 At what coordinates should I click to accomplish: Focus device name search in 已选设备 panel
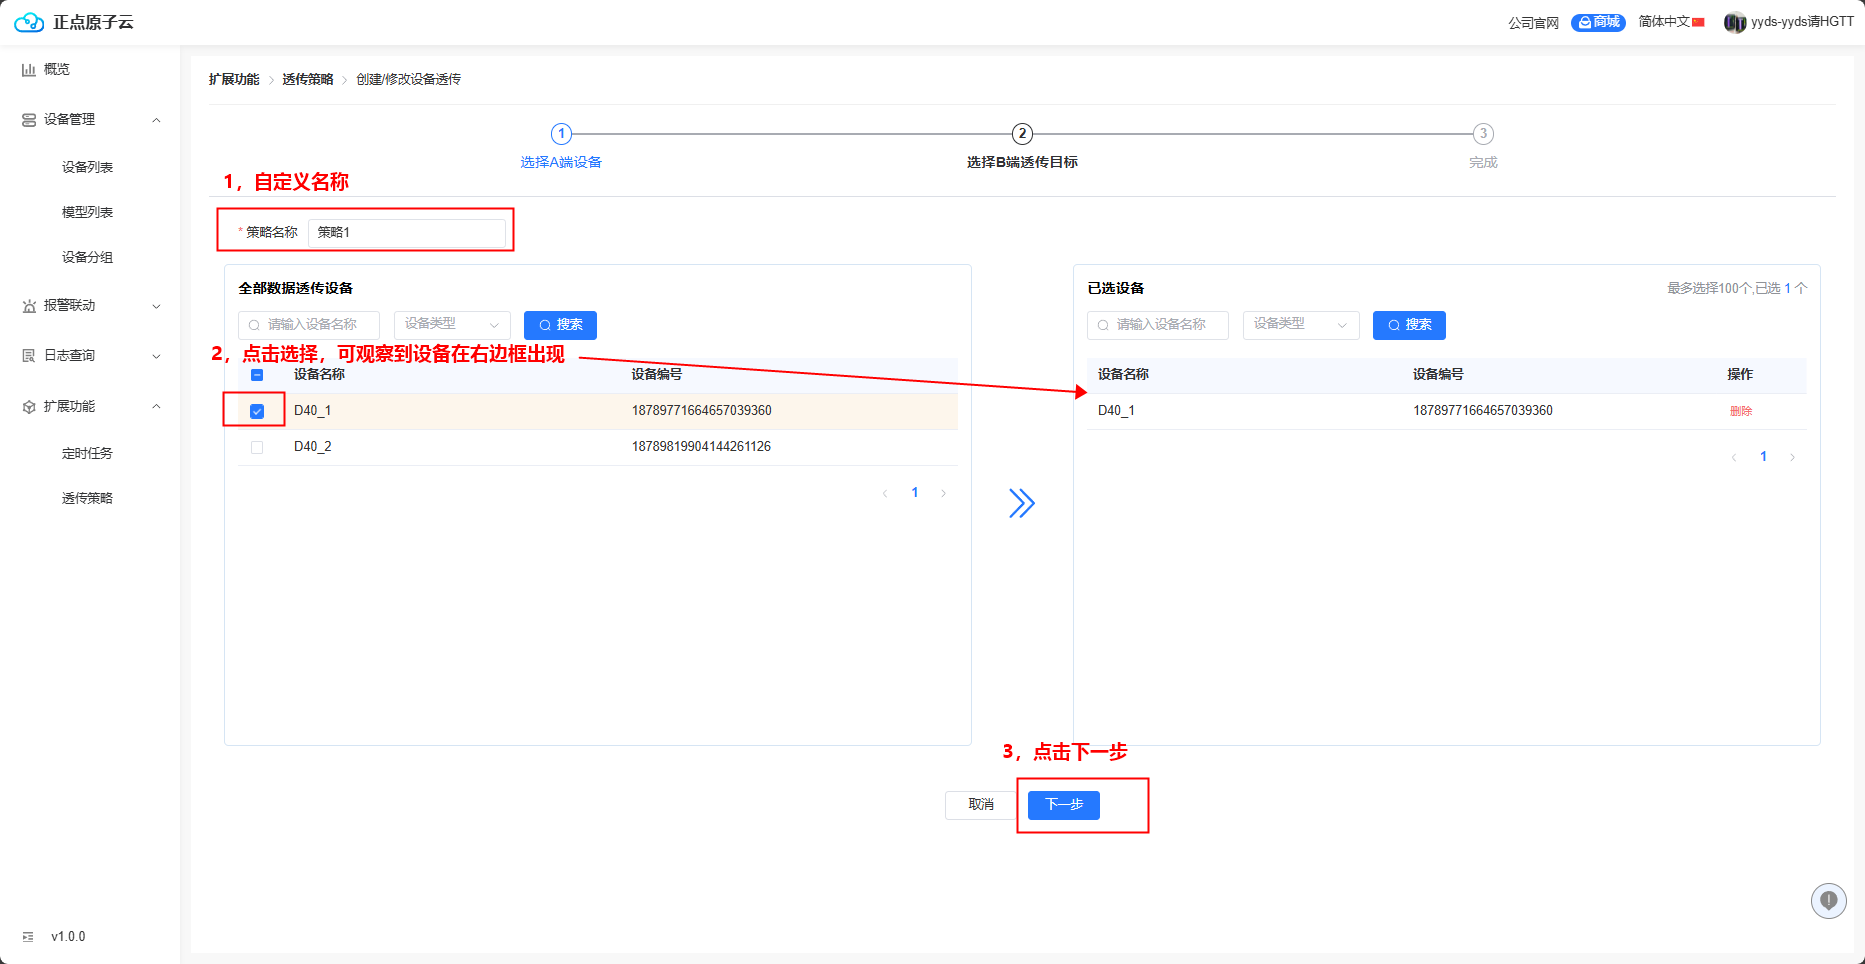pyautogui.click(x=1158, y=325)
